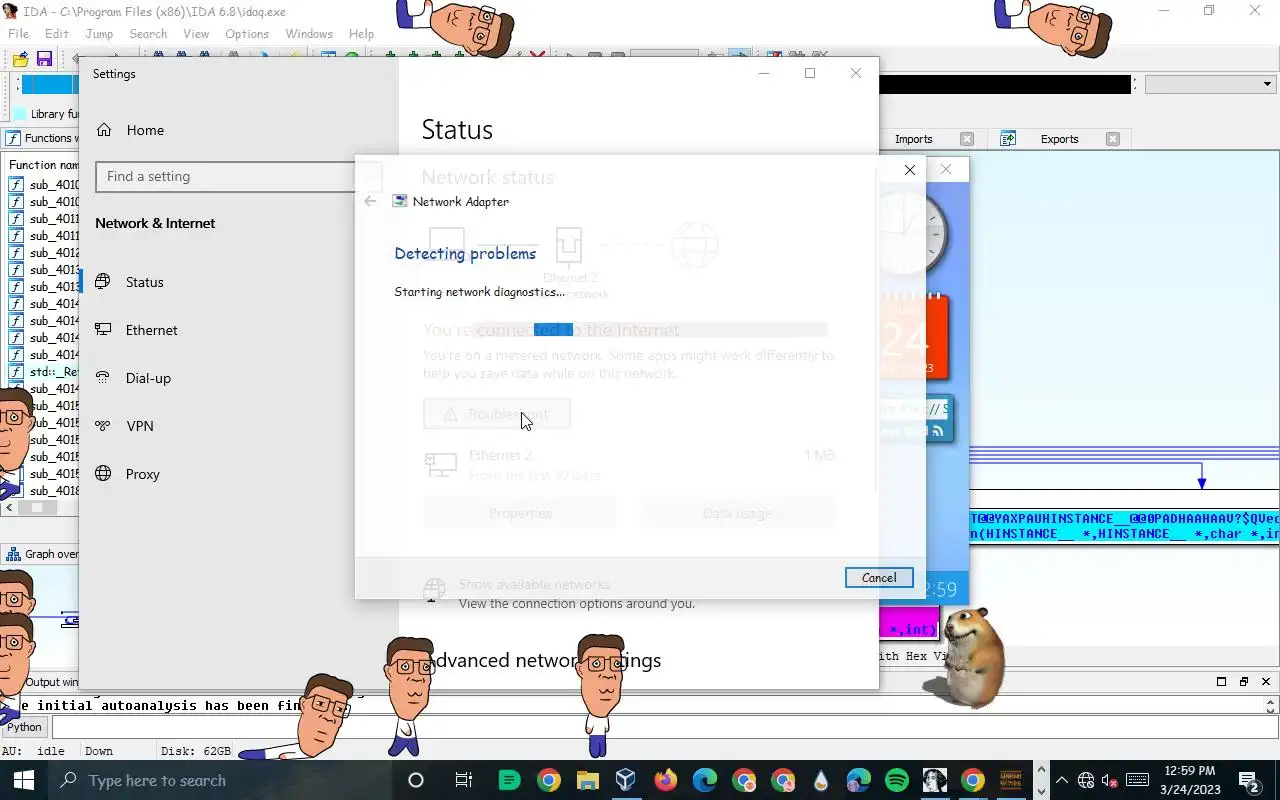
Task: Open the combo box dropdown at the toolbar's right end
Action: 1267,85
